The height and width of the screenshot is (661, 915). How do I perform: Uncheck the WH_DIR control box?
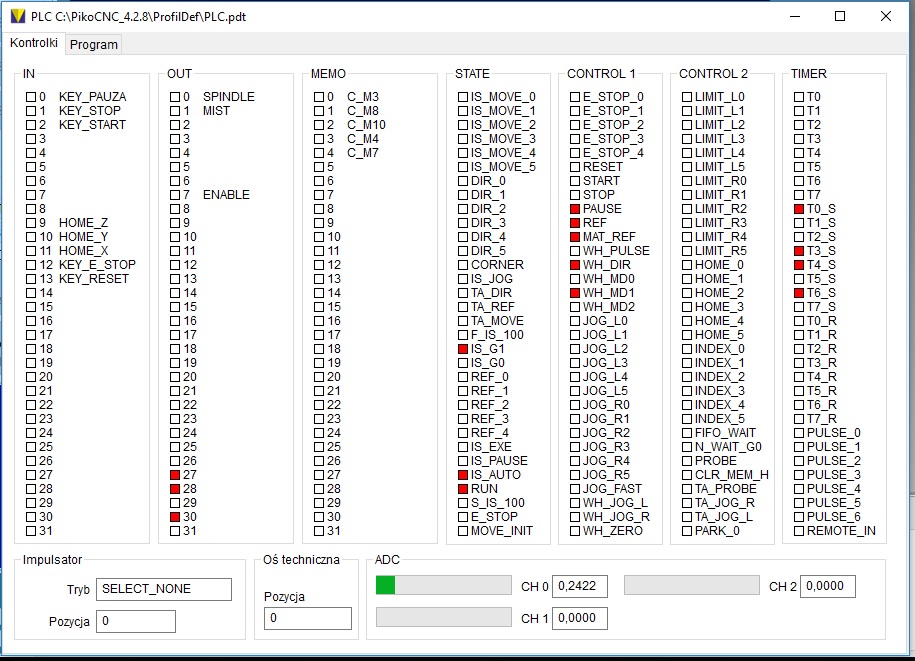575,265
